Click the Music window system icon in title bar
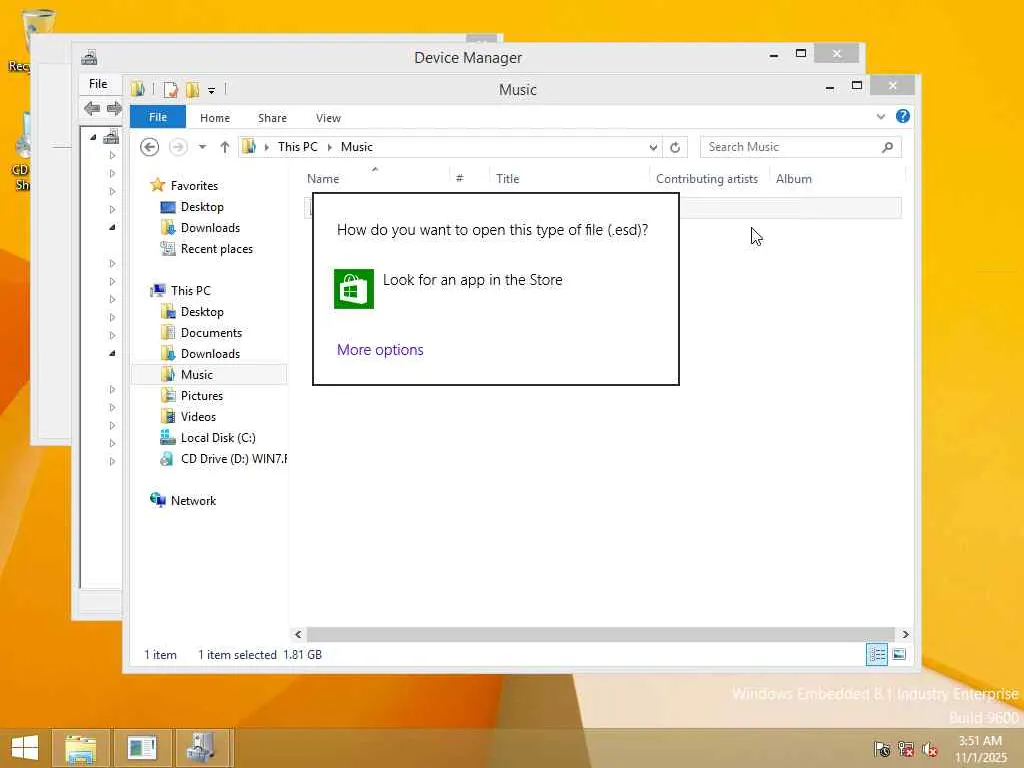Viewport: 1024px width, 768px height. 138,89
